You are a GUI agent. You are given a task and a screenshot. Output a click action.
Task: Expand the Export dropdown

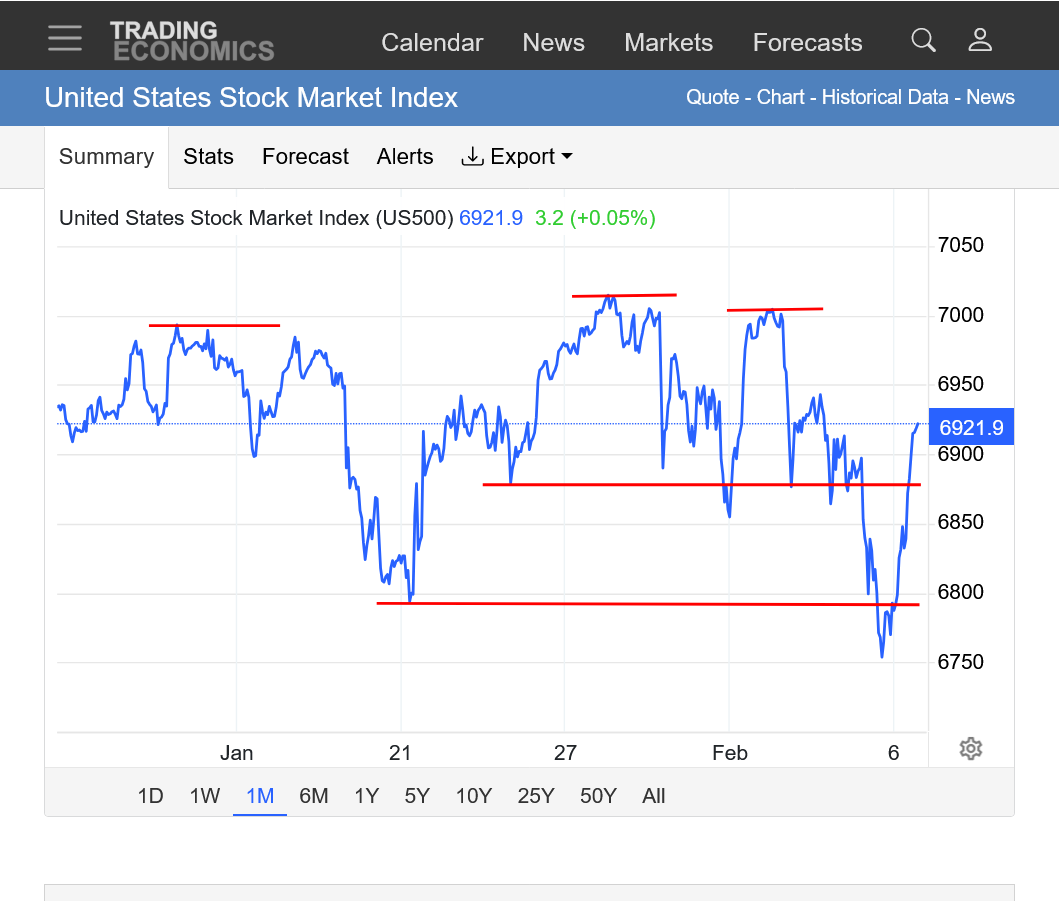516,157
